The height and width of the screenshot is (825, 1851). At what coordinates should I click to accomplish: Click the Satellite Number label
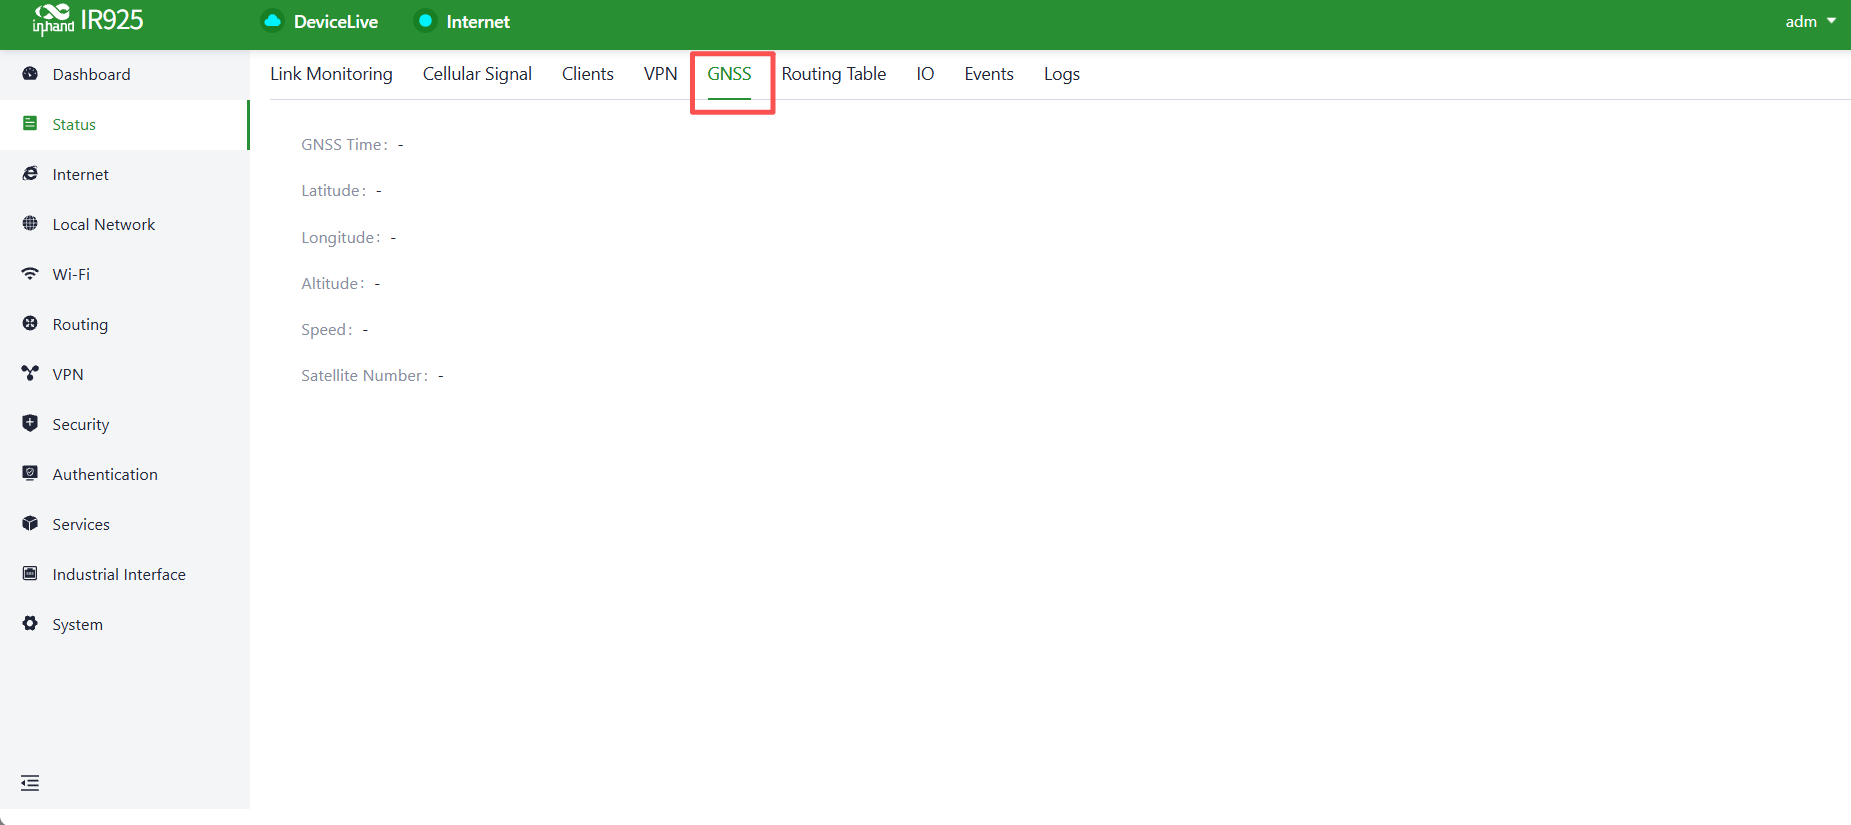[364, 376]
